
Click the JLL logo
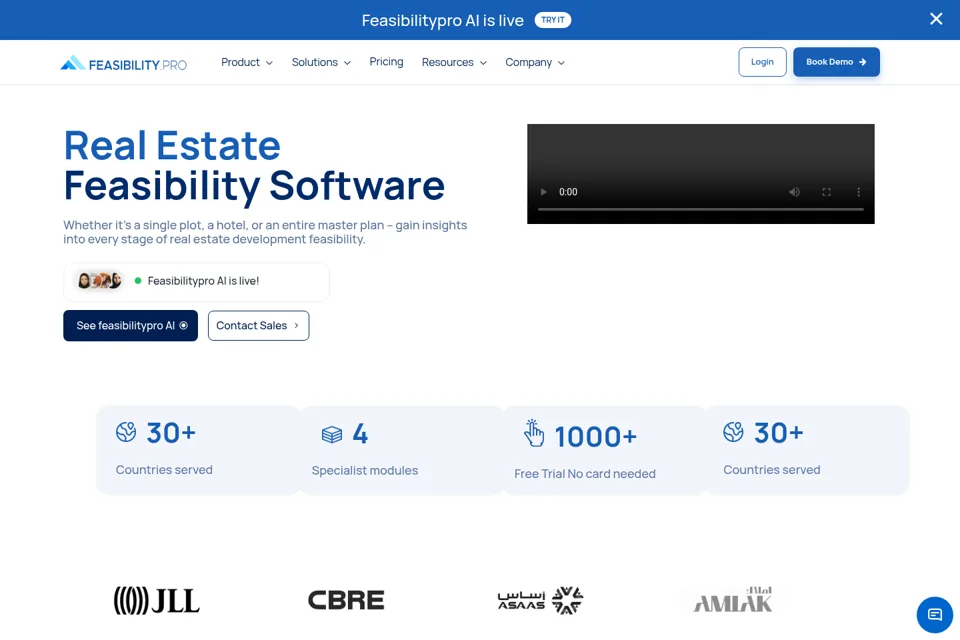tap(157, 600)
